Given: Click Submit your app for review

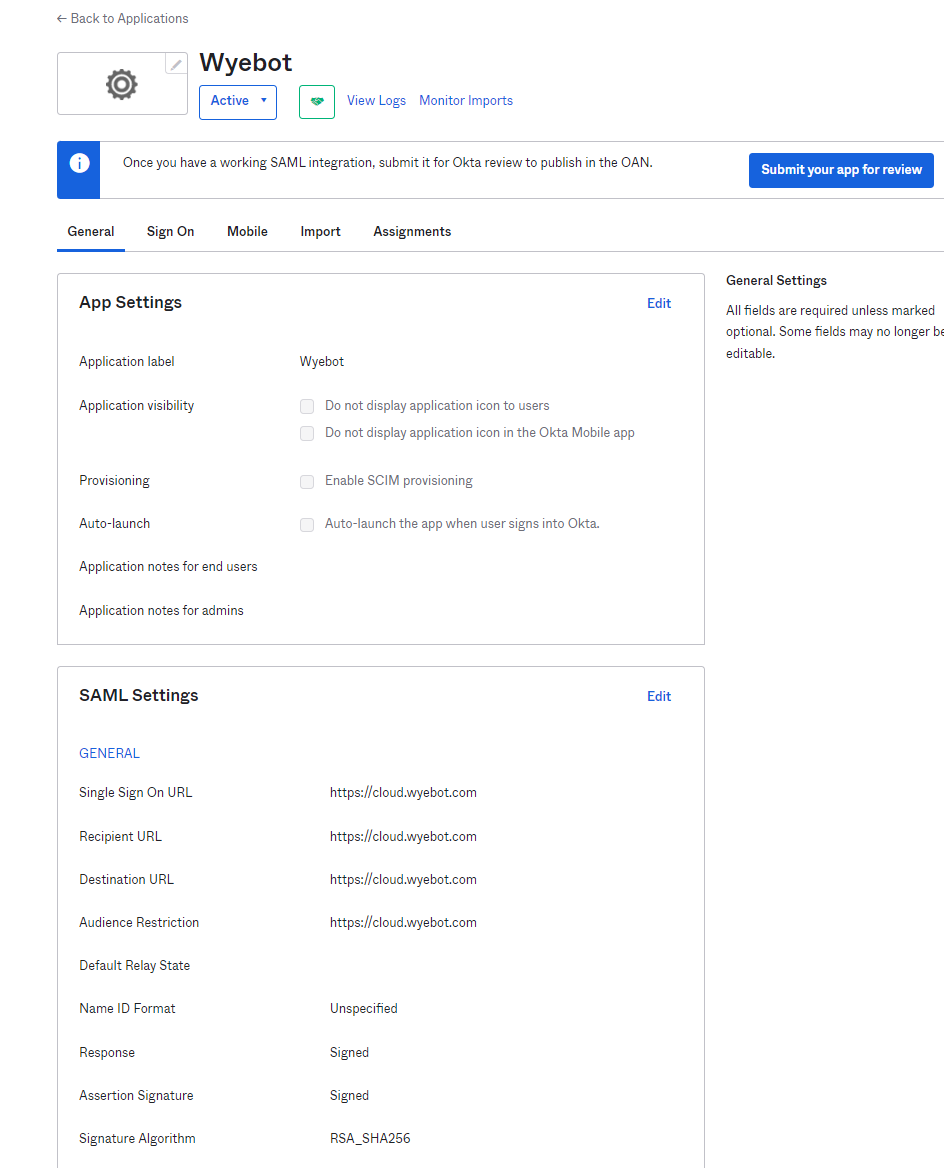Looking at the screenshot, I should [x=841, y=170].
